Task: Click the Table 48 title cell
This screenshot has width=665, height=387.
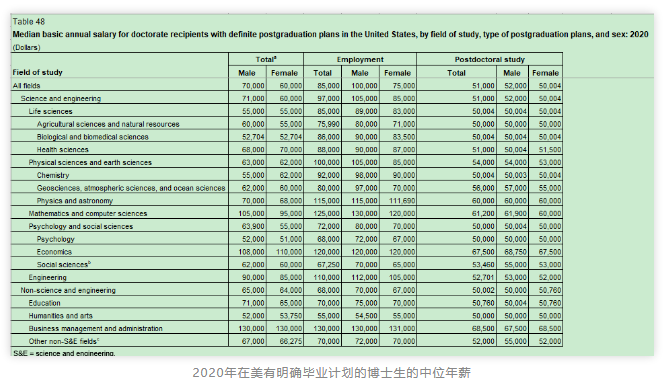Action: click(x=28, y=22)
